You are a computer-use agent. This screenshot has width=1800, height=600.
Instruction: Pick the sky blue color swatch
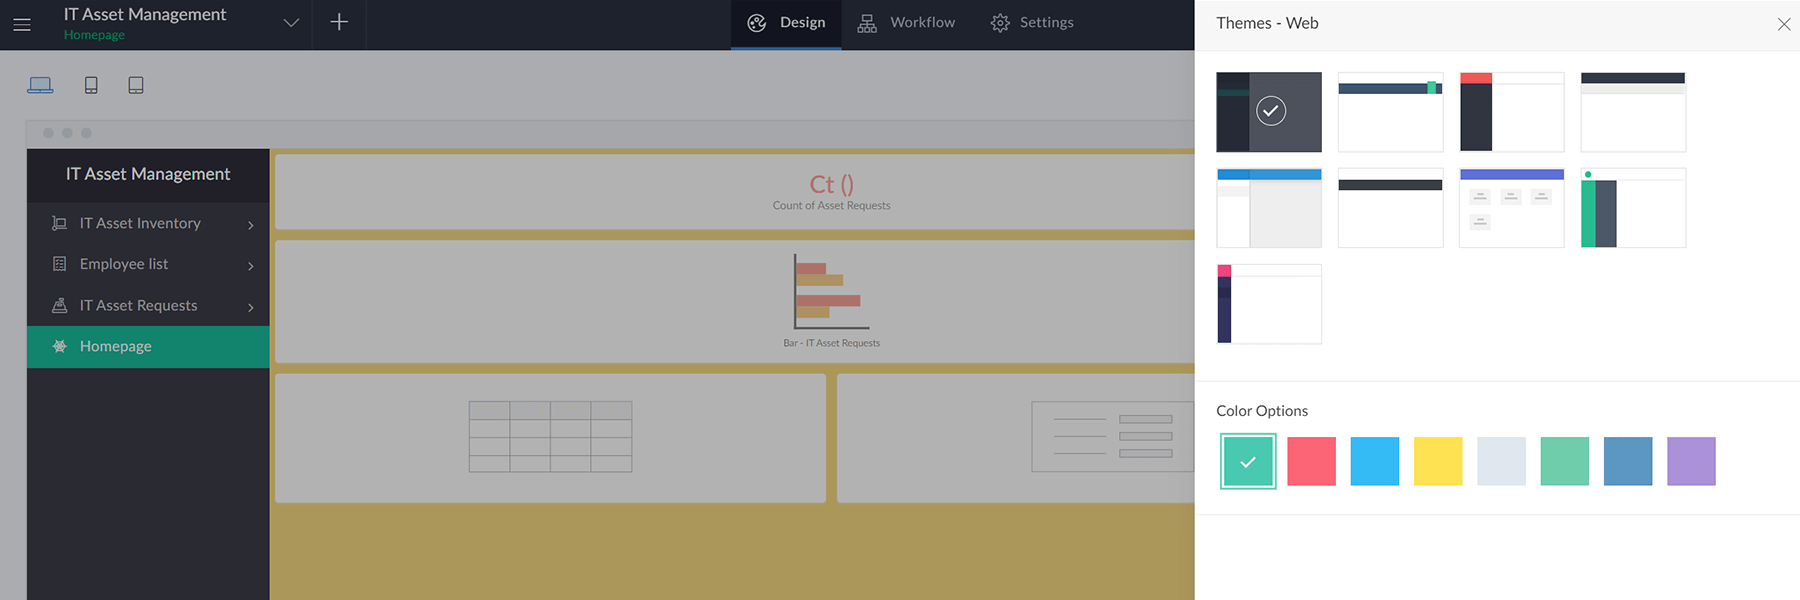click(x=1375, y=461)
